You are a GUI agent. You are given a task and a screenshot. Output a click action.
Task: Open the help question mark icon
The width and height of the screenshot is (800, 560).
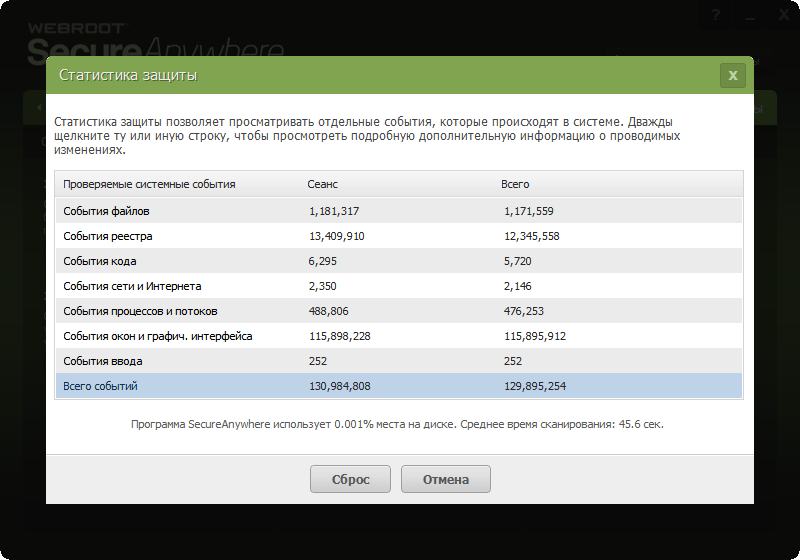point(716,15)
